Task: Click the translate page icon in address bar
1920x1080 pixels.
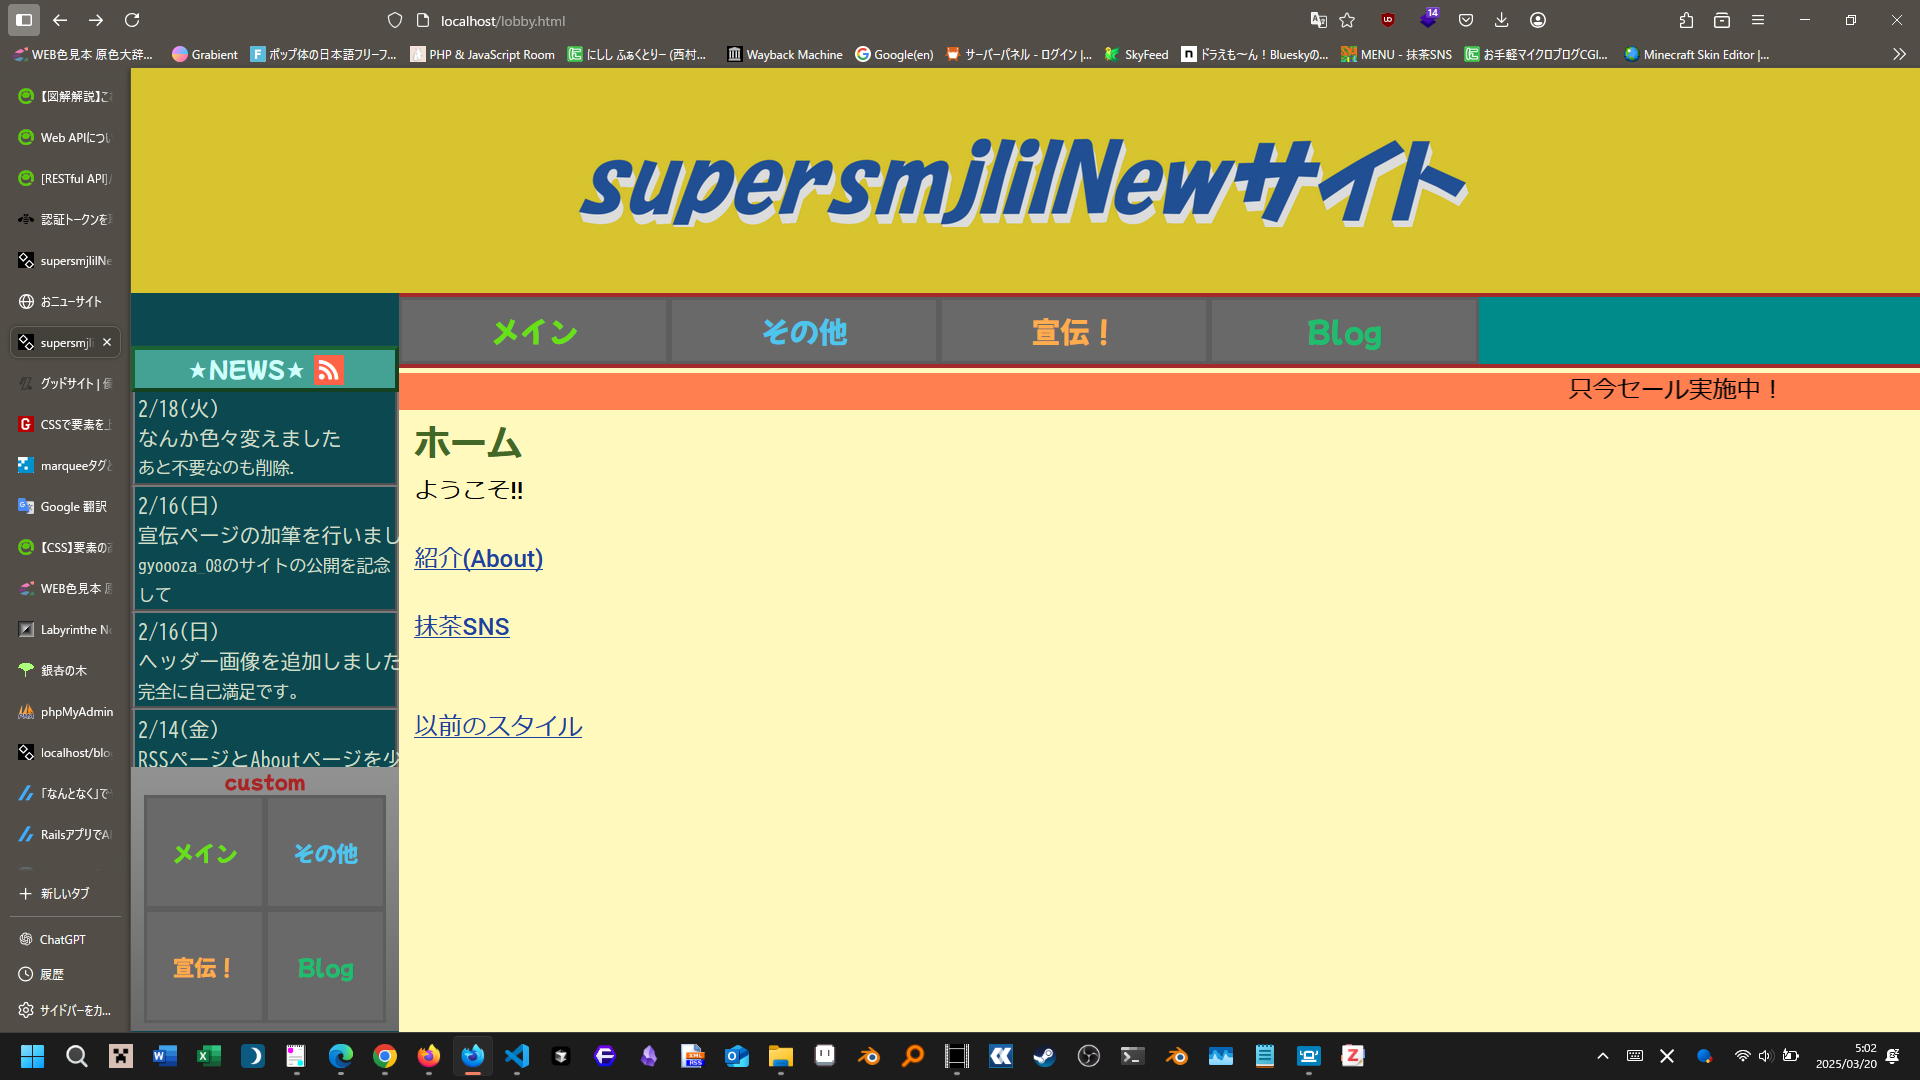Action: 1318,20
